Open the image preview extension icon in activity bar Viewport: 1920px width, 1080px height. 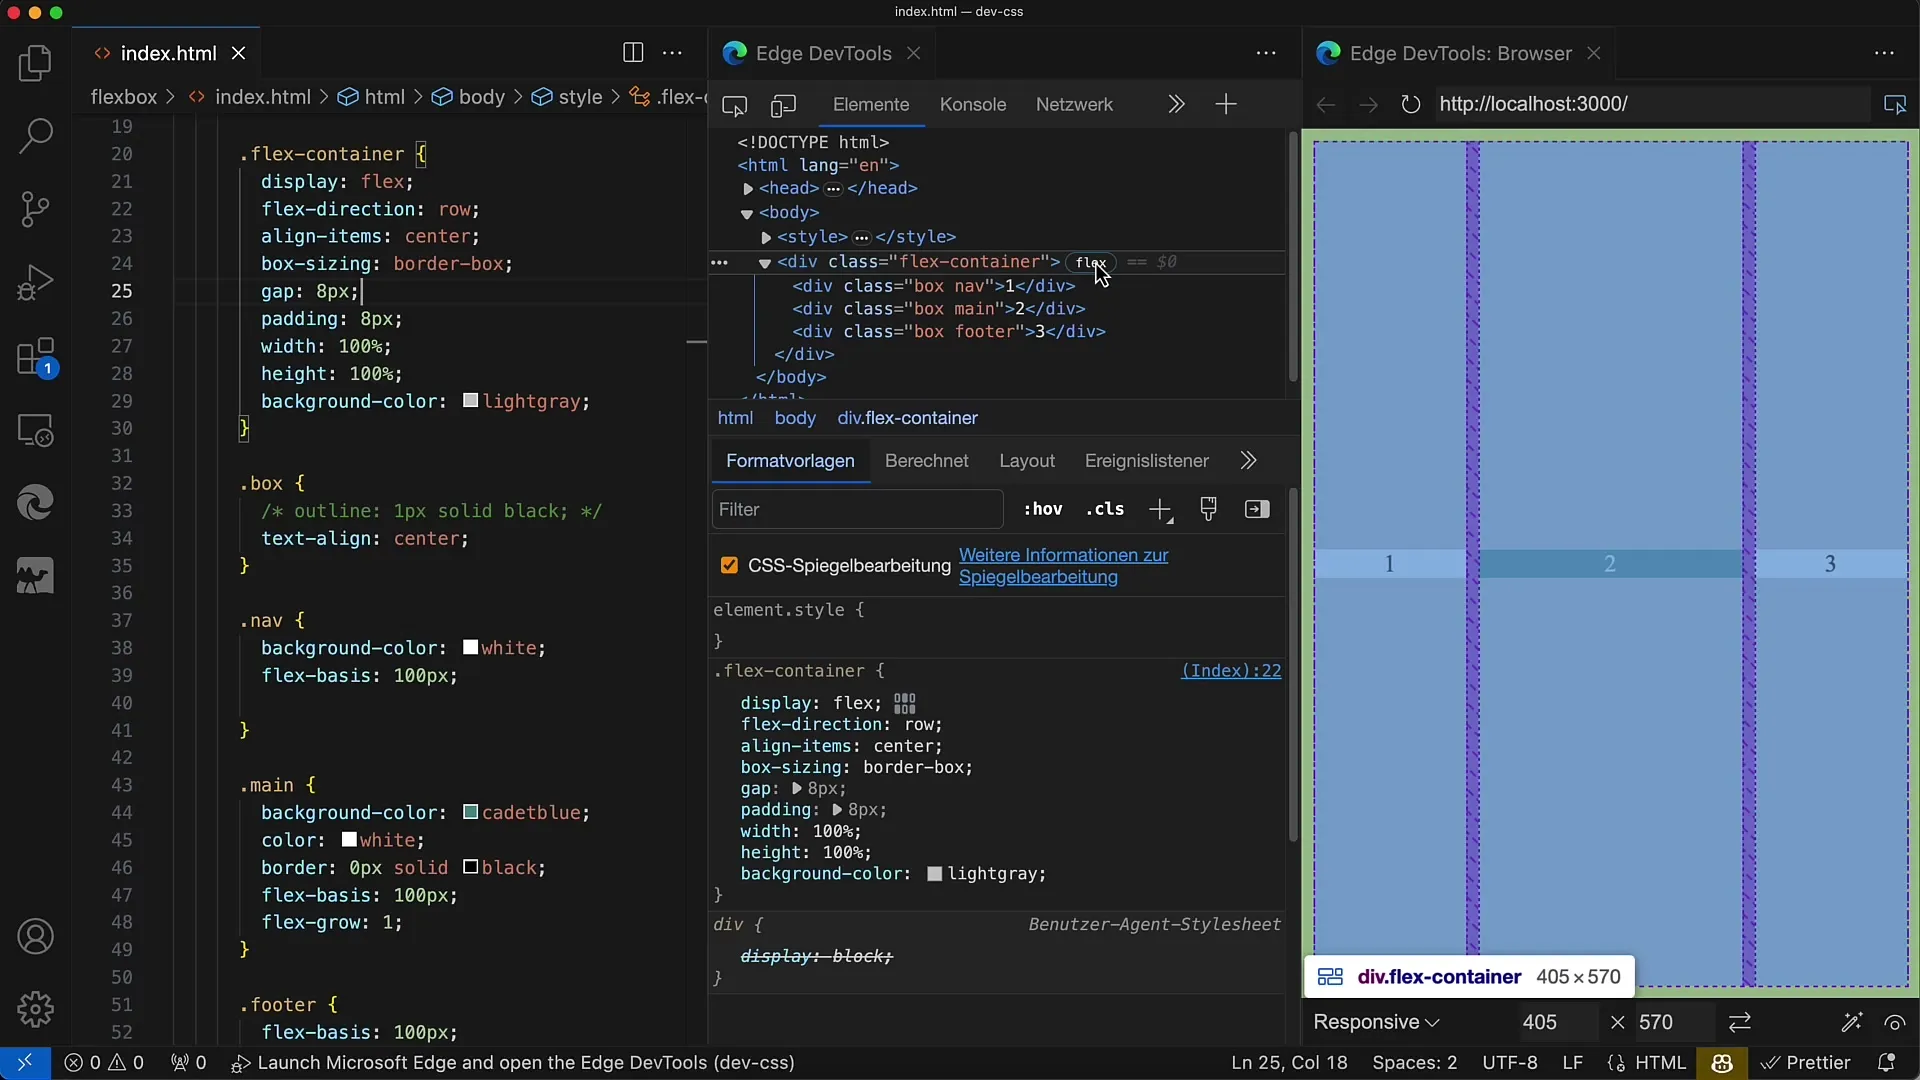[x=36, y=577]
